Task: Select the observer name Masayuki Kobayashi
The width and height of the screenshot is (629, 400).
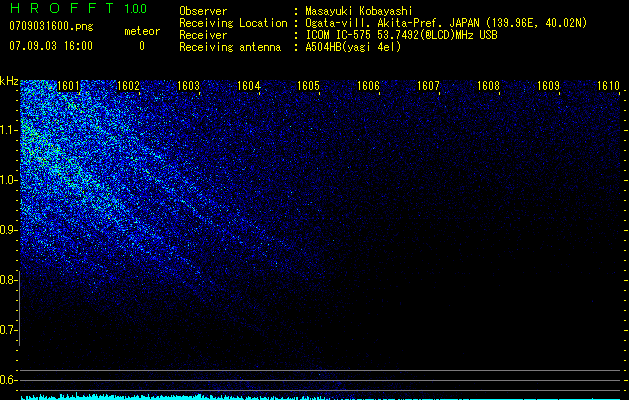Action: (359, 11)
